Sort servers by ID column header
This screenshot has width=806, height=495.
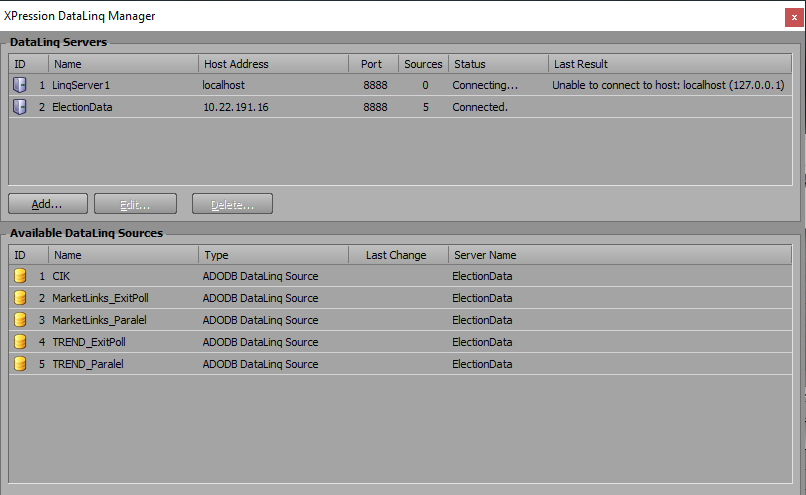pyautogui.click(x=29, y=64)
